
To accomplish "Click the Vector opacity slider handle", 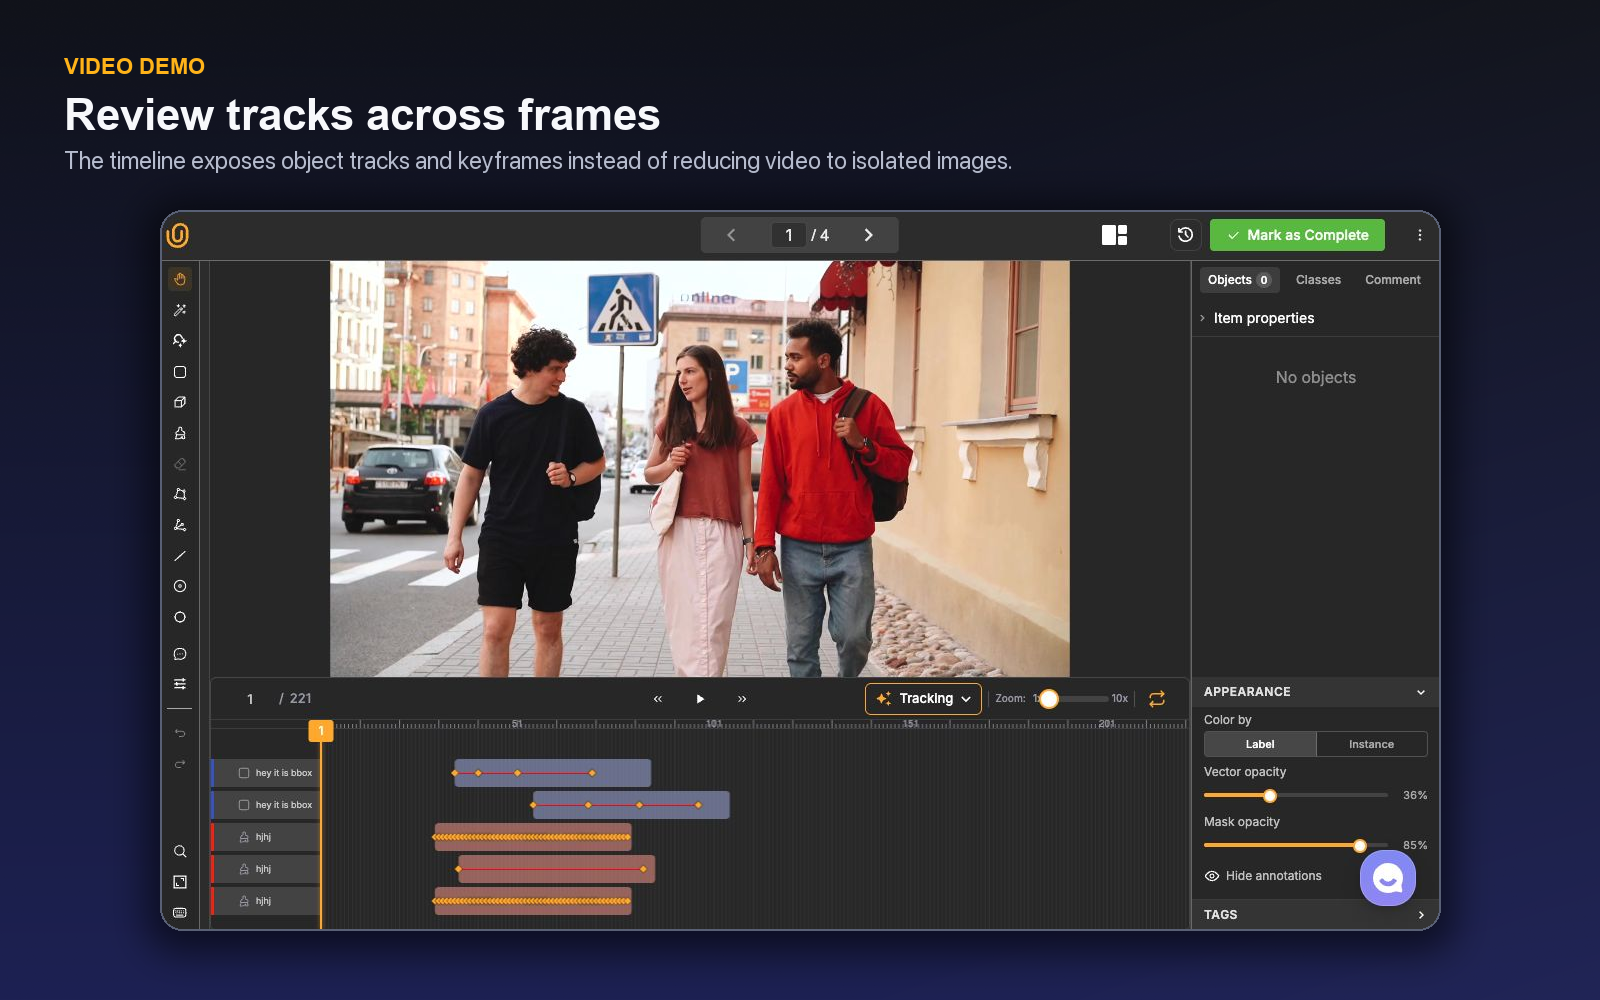I will (x=1270, y=796).
